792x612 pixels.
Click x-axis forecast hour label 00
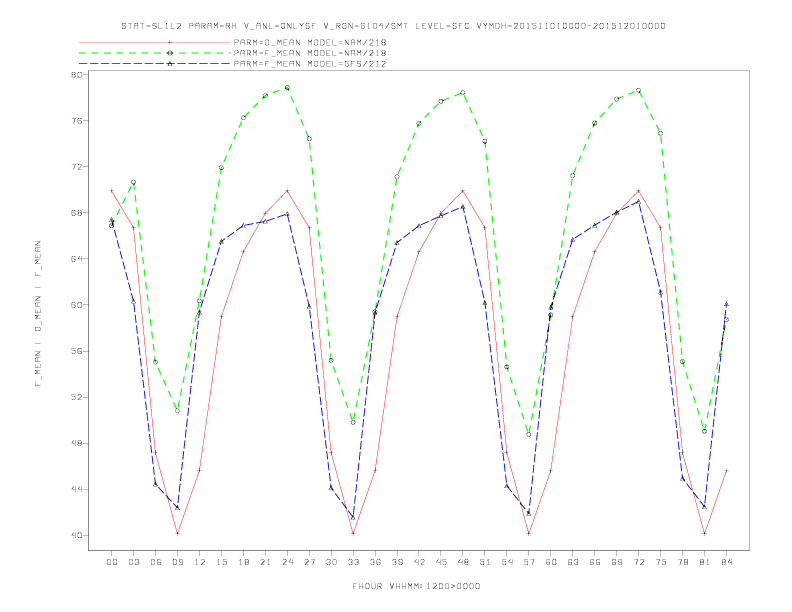112,562
